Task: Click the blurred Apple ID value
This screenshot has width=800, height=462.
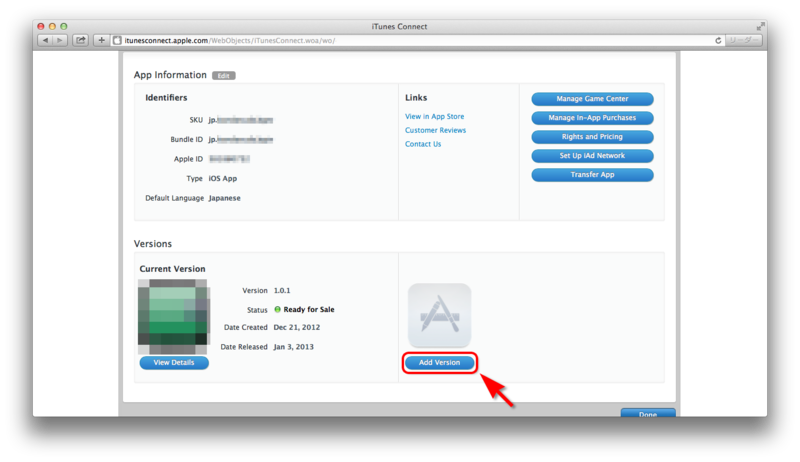Action: point(229,159)
